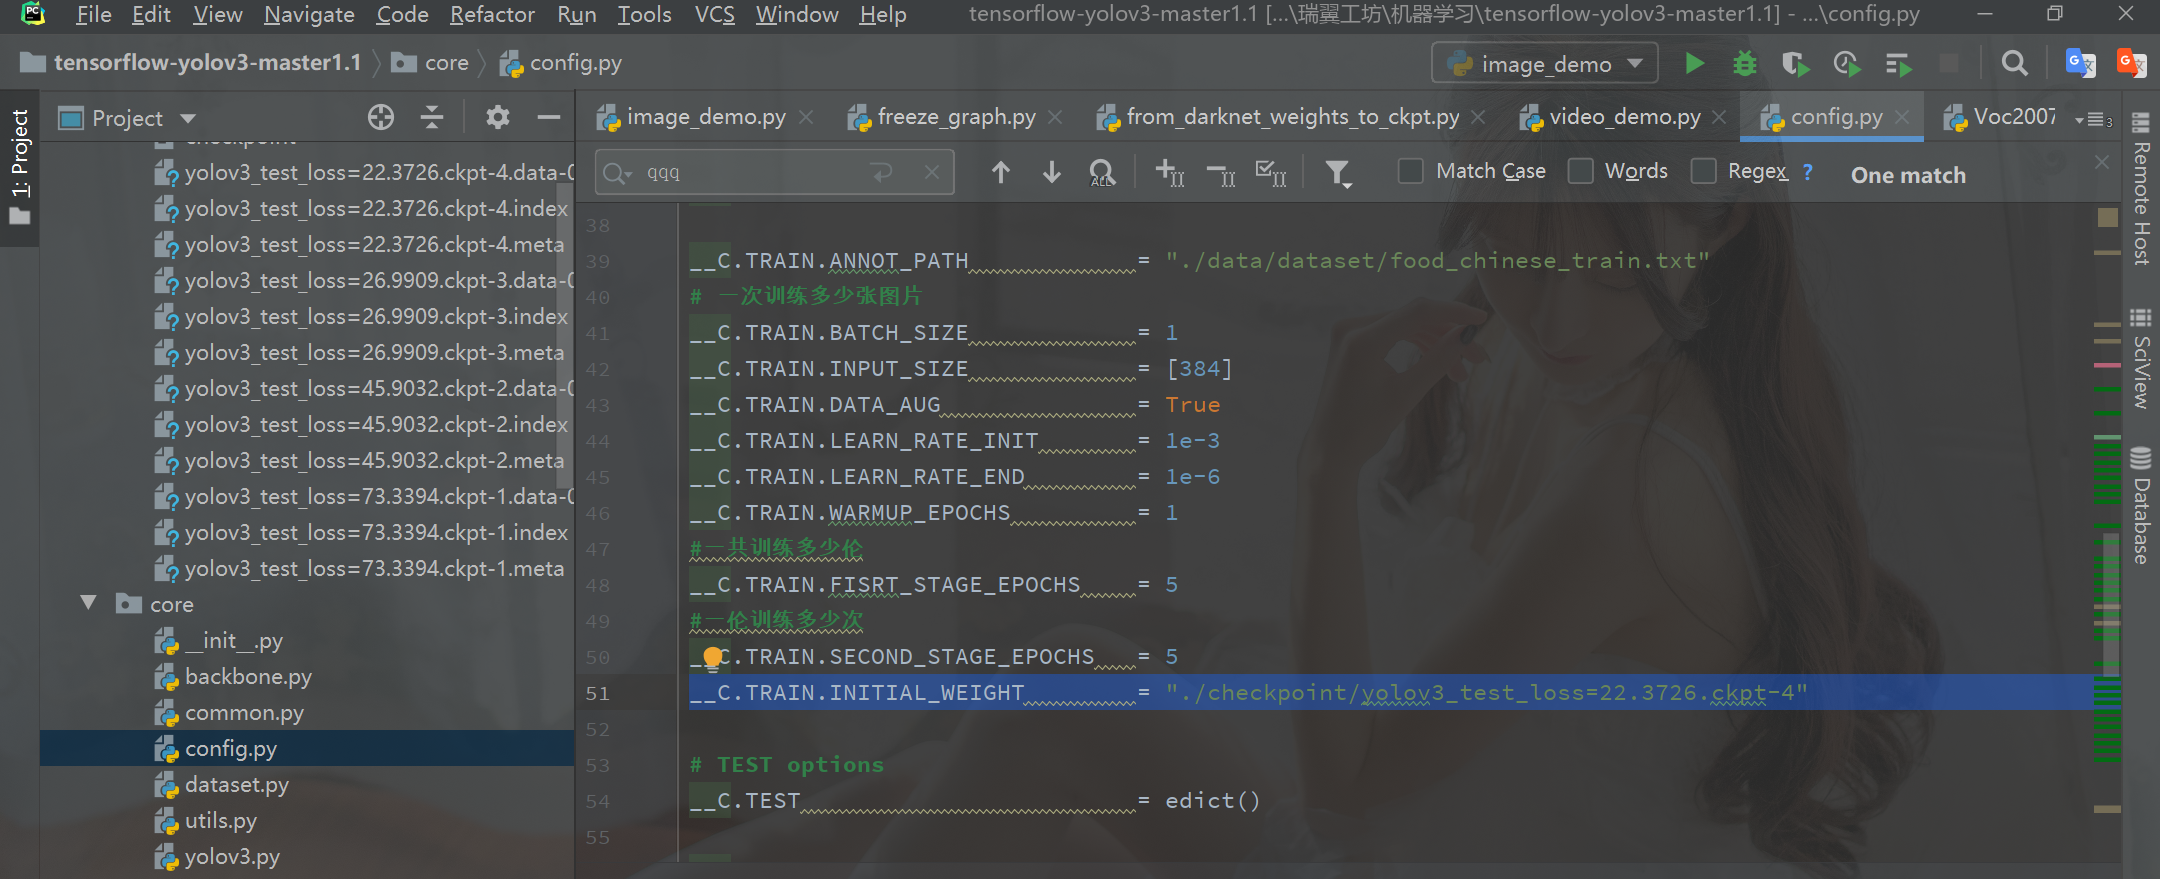Switch to the freeze_graph.py tab

coord(955,117)
